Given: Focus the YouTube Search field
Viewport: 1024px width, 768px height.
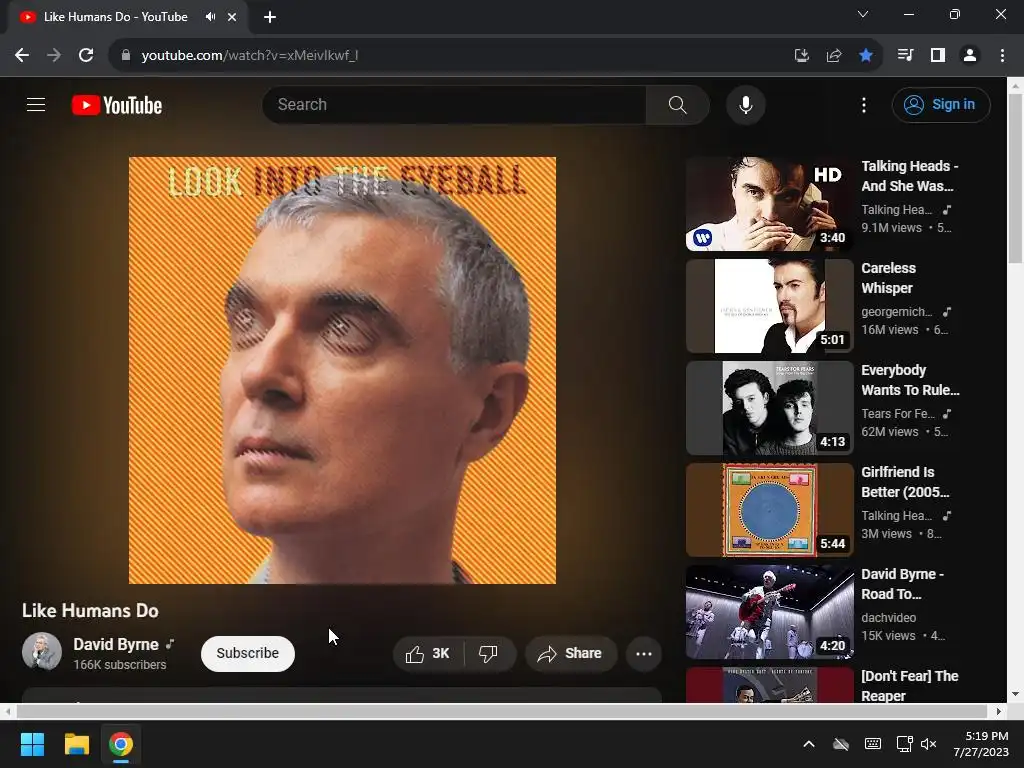Looking at the screenshot, I should tap(455, 104).
